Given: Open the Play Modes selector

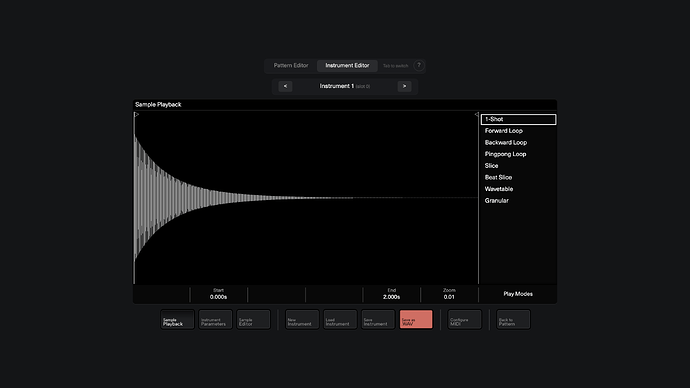Looking at the screenshot, I should pos(518,294).
